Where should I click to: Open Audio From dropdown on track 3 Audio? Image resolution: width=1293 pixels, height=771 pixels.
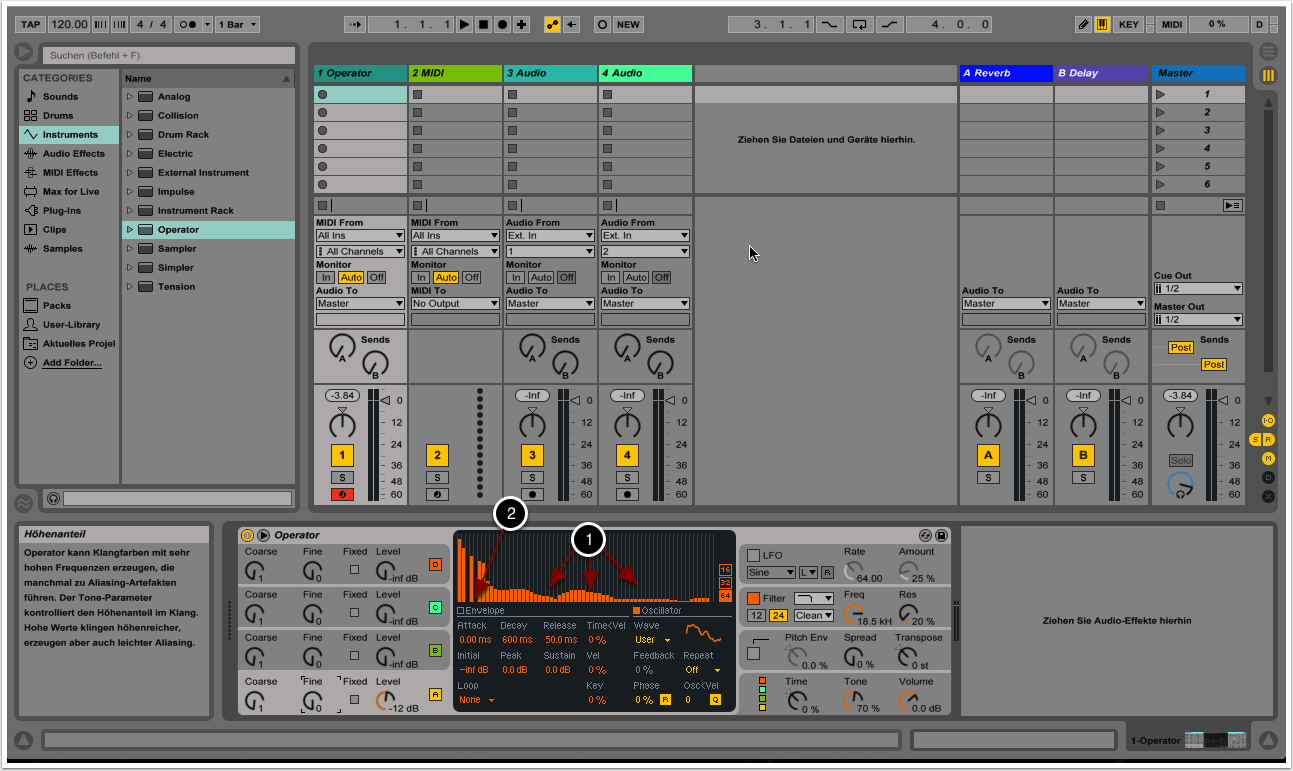[550, 236]
